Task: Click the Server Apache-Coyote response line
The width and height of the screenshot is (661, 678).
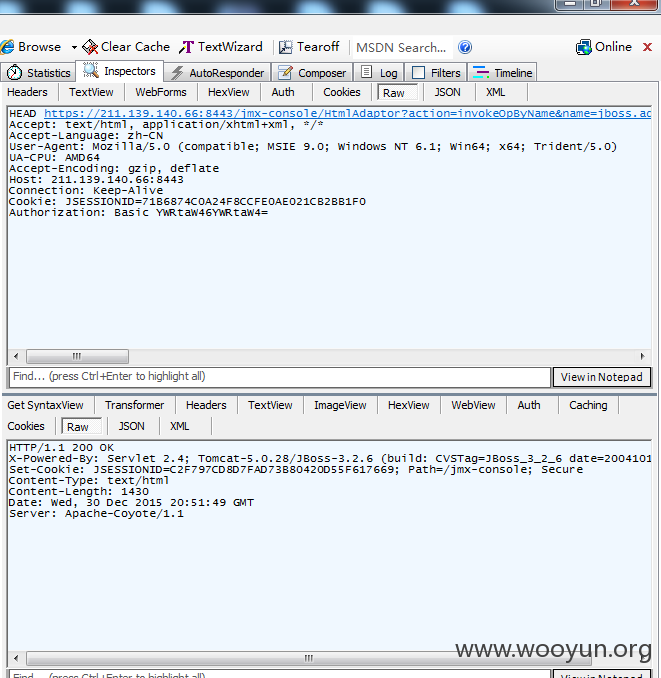Action: click(96, 514)
